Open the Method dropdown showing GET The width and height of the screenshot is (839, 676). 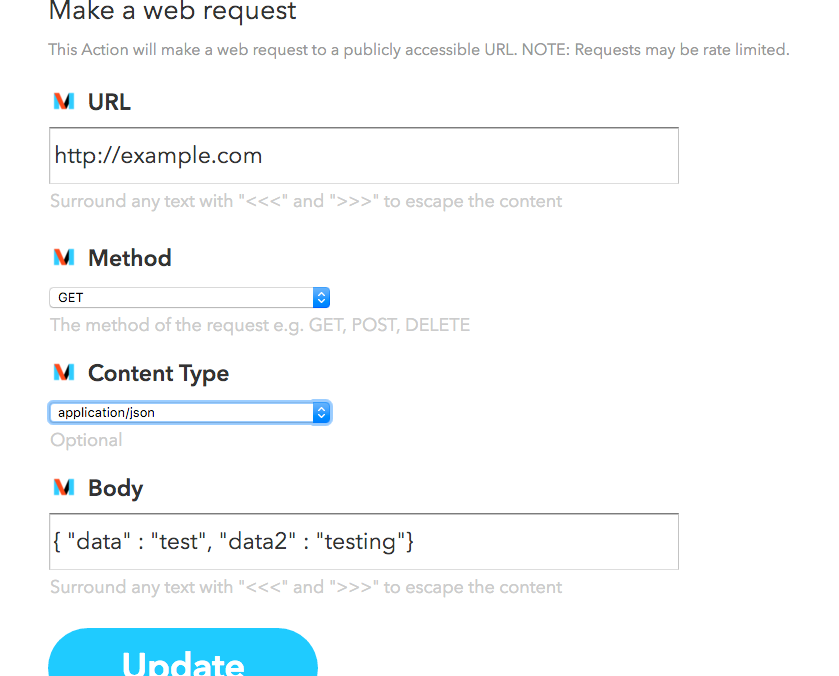(189, 298)
